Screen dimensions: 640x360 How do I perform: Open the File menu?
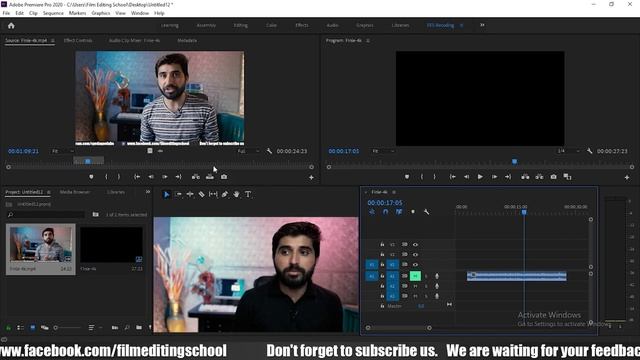6,13
